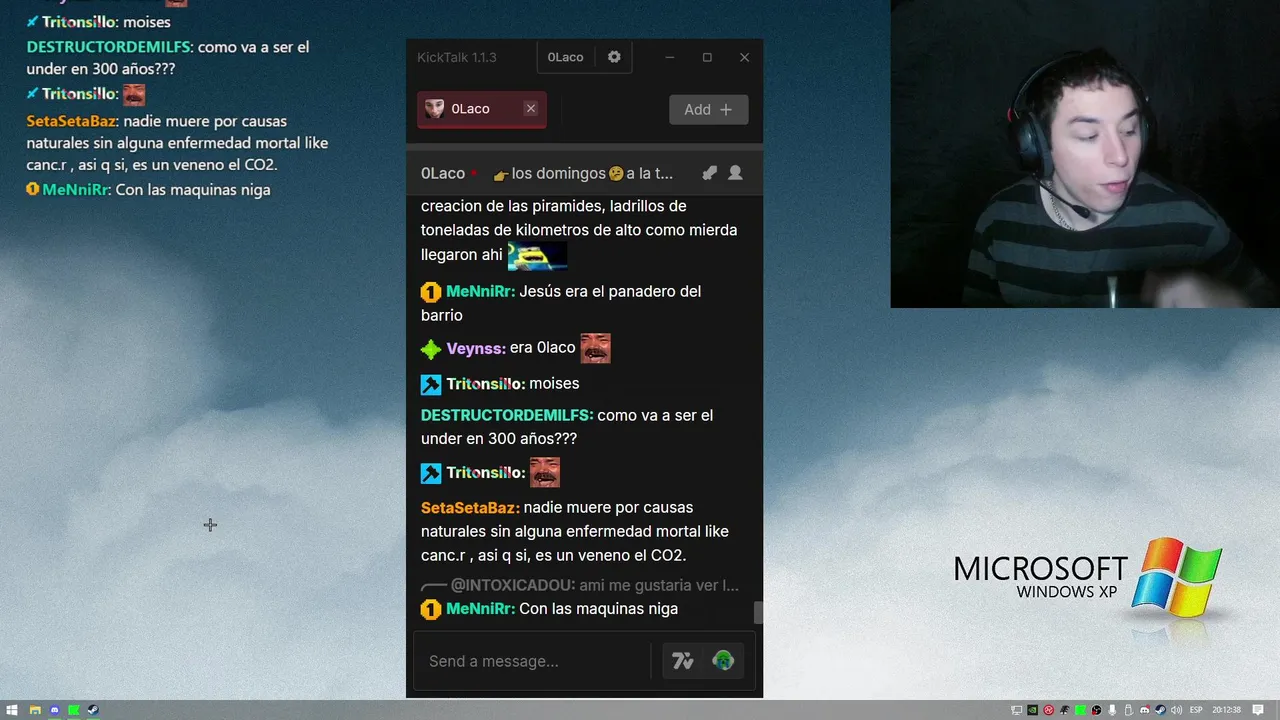The height and width of the screenshot is (720, 1280).
Task: Click the green Kick tray icon
Action: click(1081, 710)
